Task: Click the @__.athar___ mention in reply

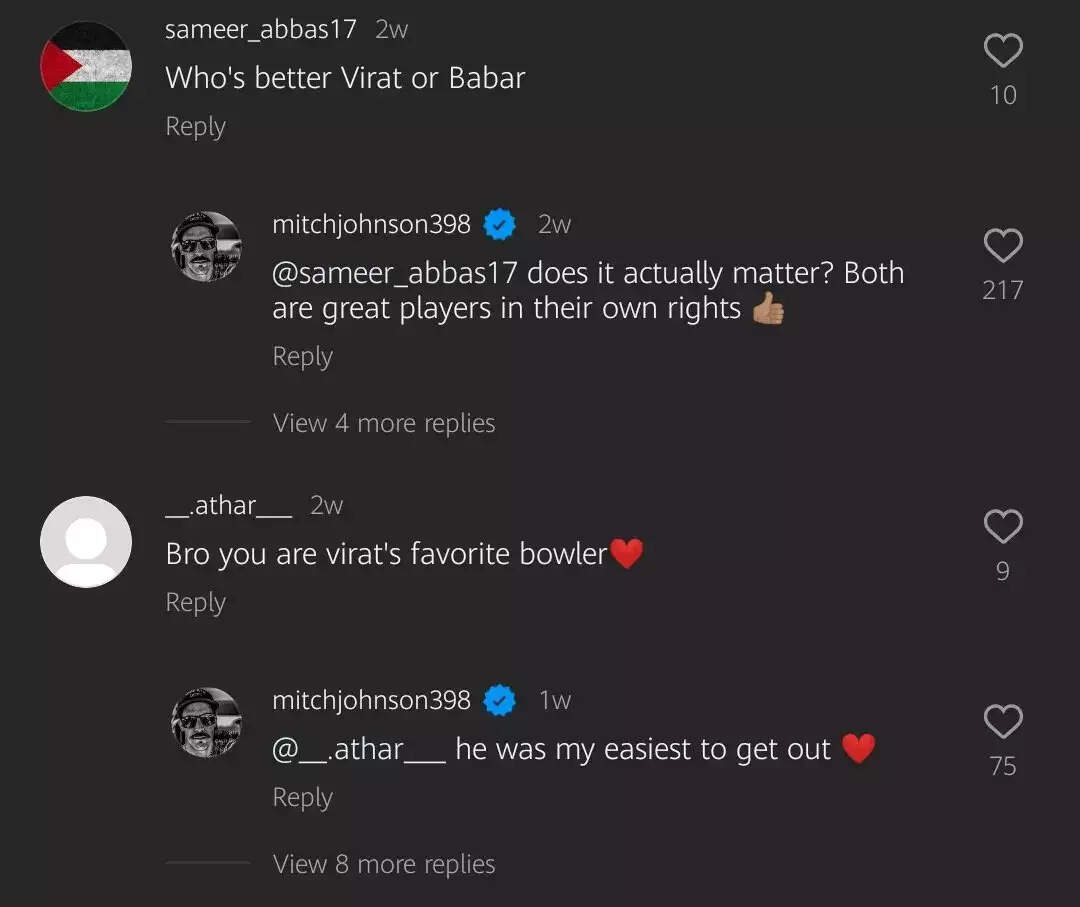Action: (x=359, y=749)
